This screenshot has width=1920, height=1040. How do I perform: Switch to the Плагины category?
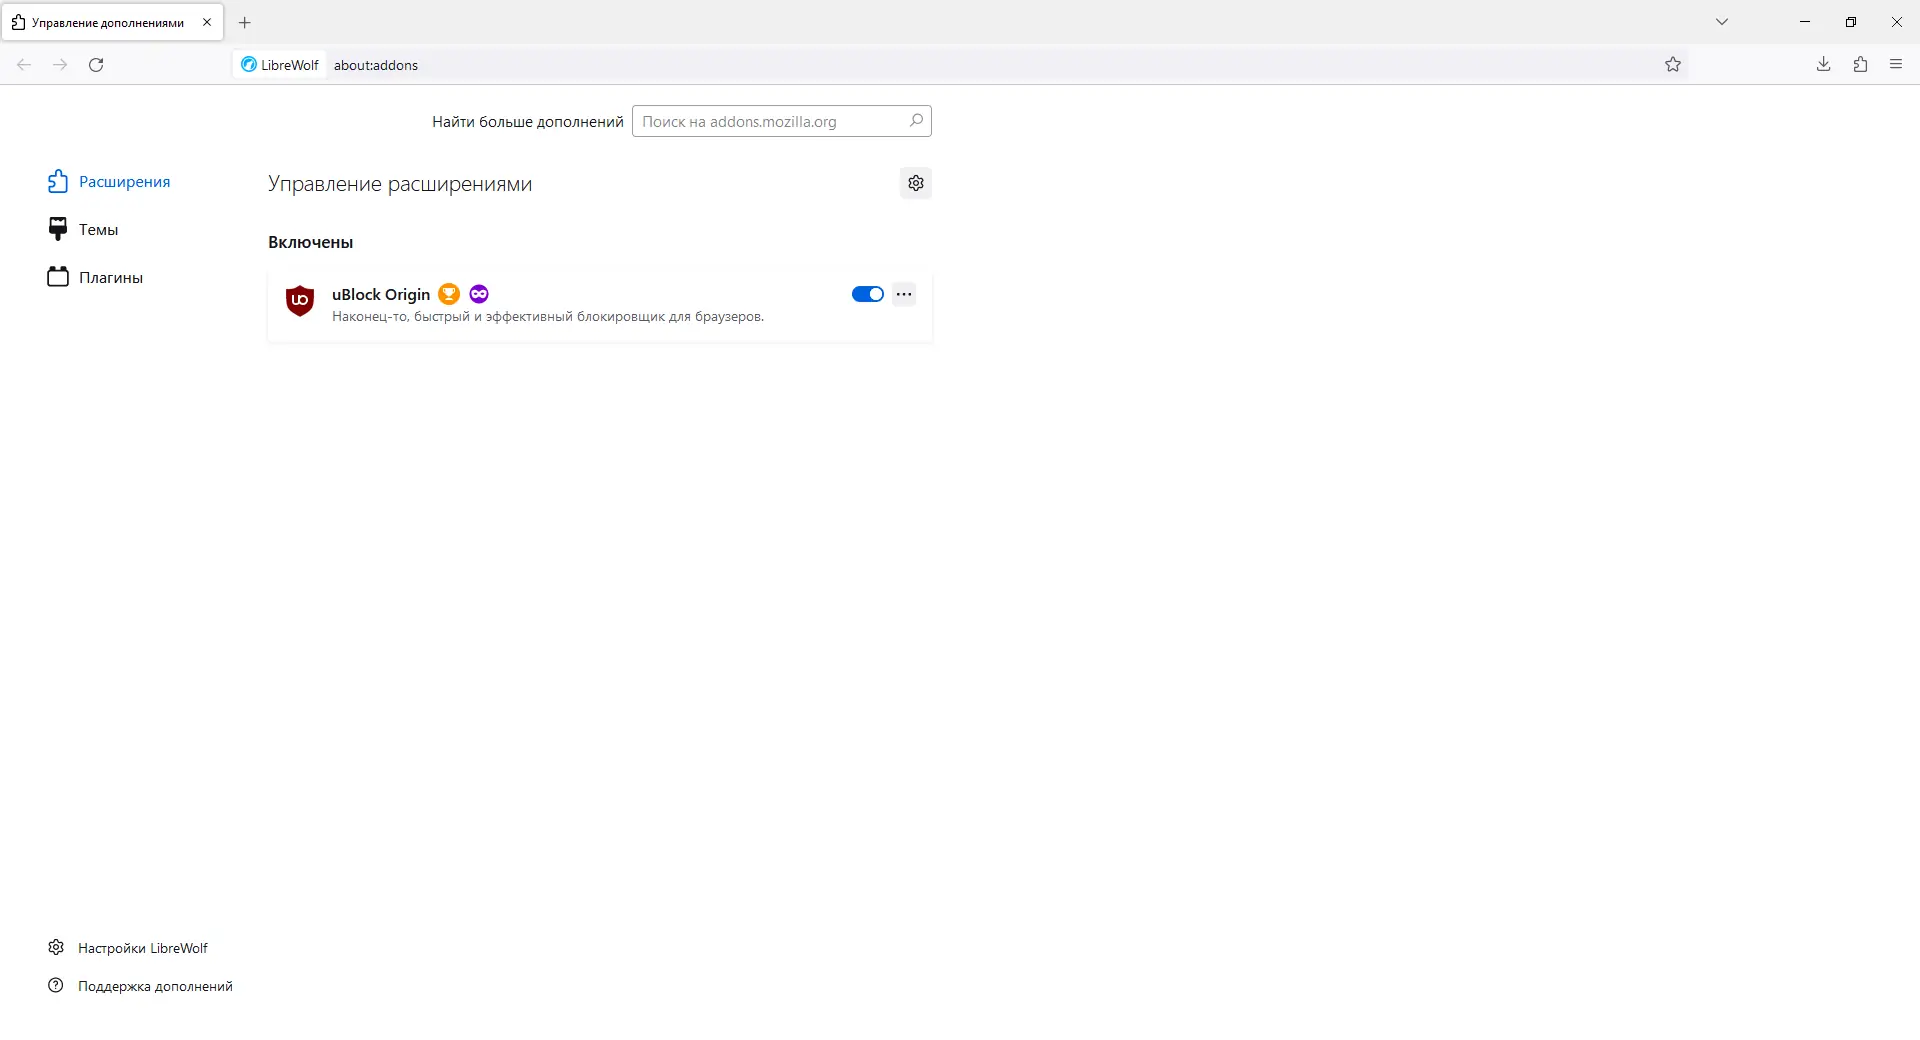coord(110,278)
